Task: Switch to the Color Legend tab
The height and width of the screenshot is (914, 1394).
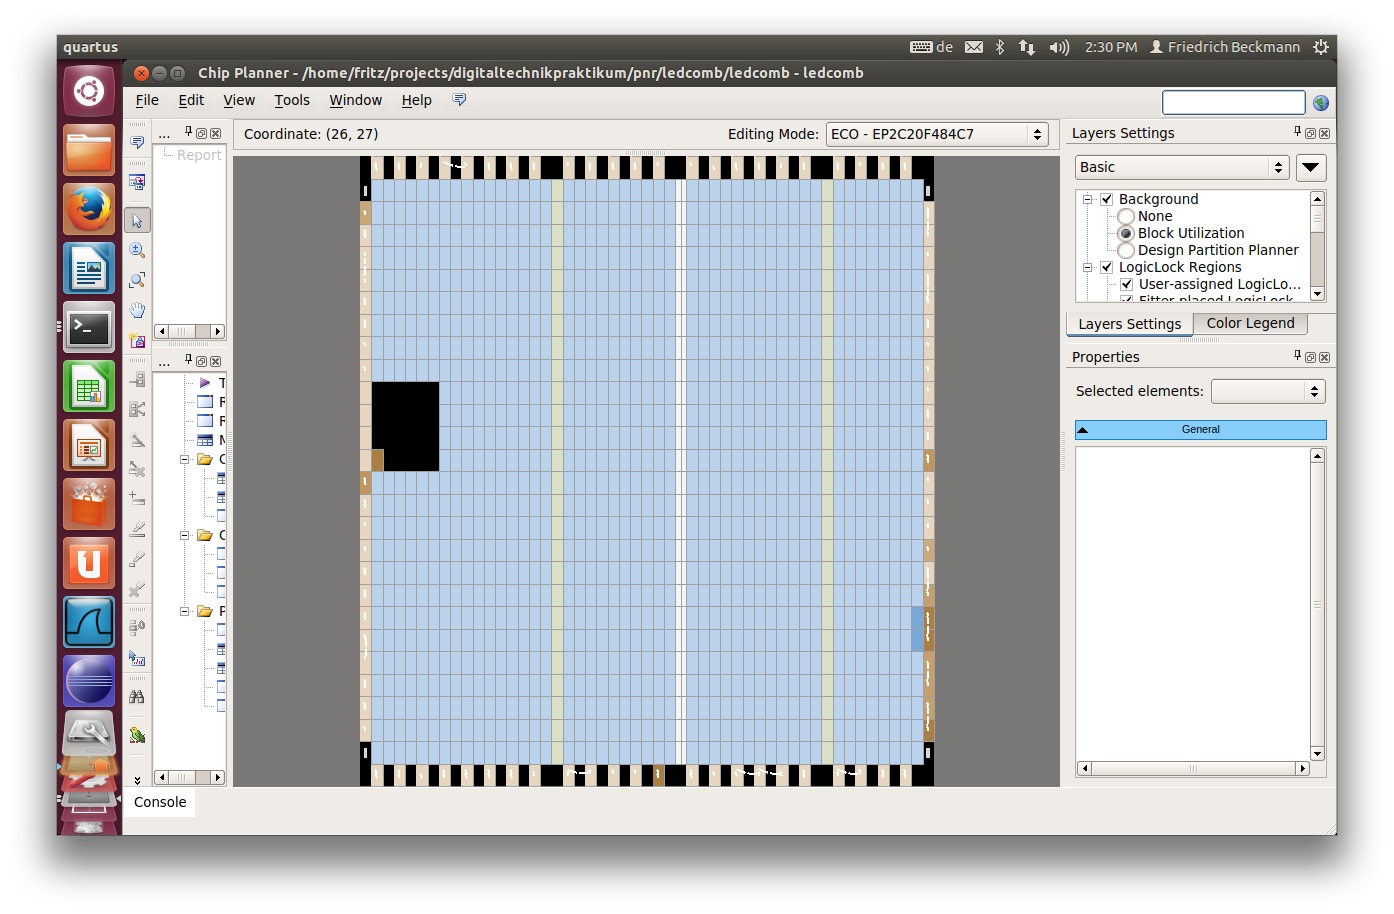Action: click(1250, 323)
